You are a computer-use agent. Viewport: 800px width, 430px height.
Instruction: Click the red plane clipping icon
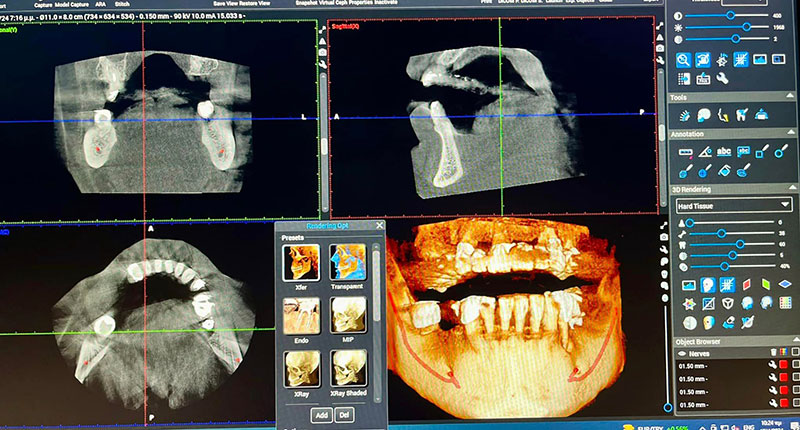746,284
